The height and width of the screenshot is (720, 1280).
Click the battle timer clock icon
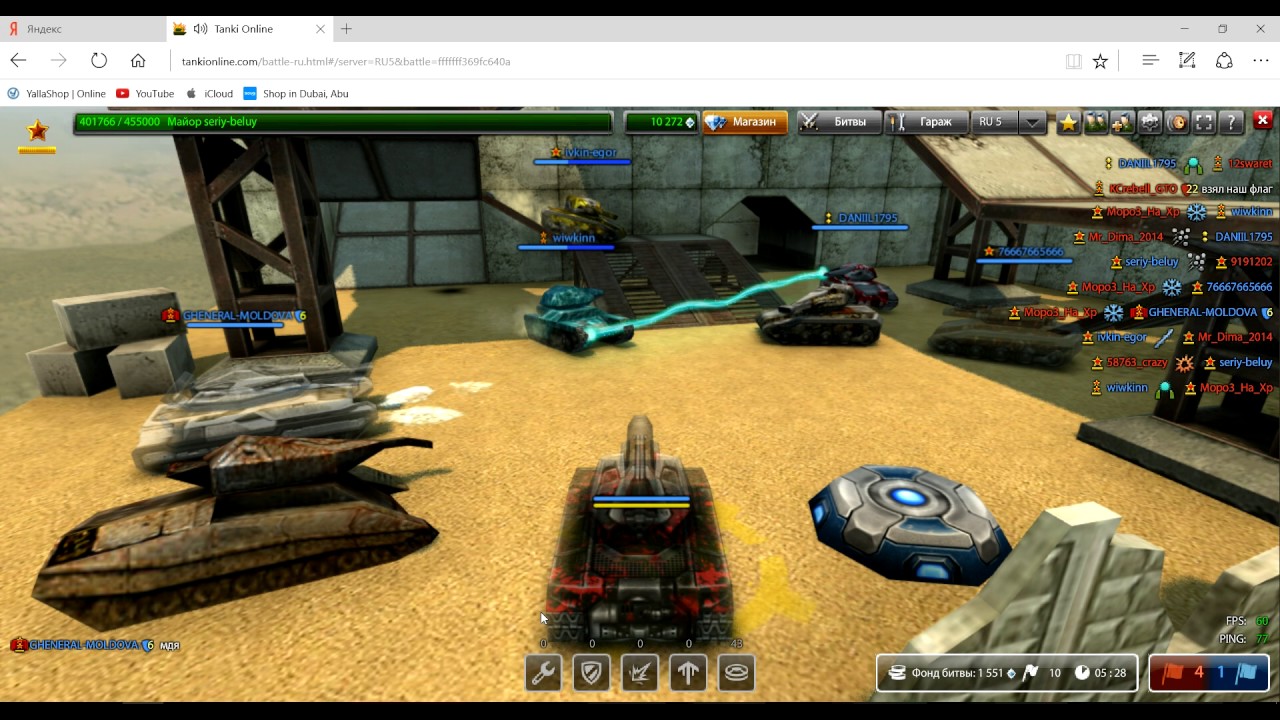[1082, 673]
